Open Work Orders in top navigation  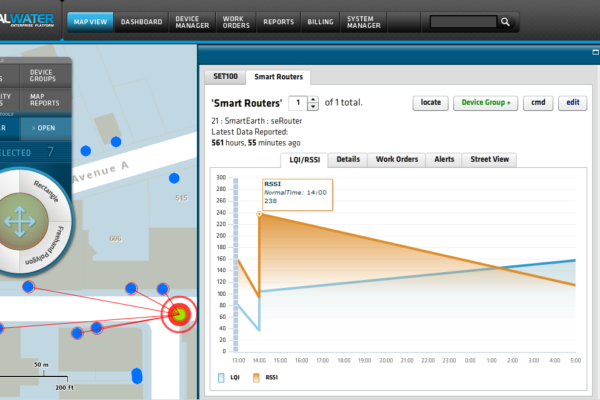[x=236, y=22]
